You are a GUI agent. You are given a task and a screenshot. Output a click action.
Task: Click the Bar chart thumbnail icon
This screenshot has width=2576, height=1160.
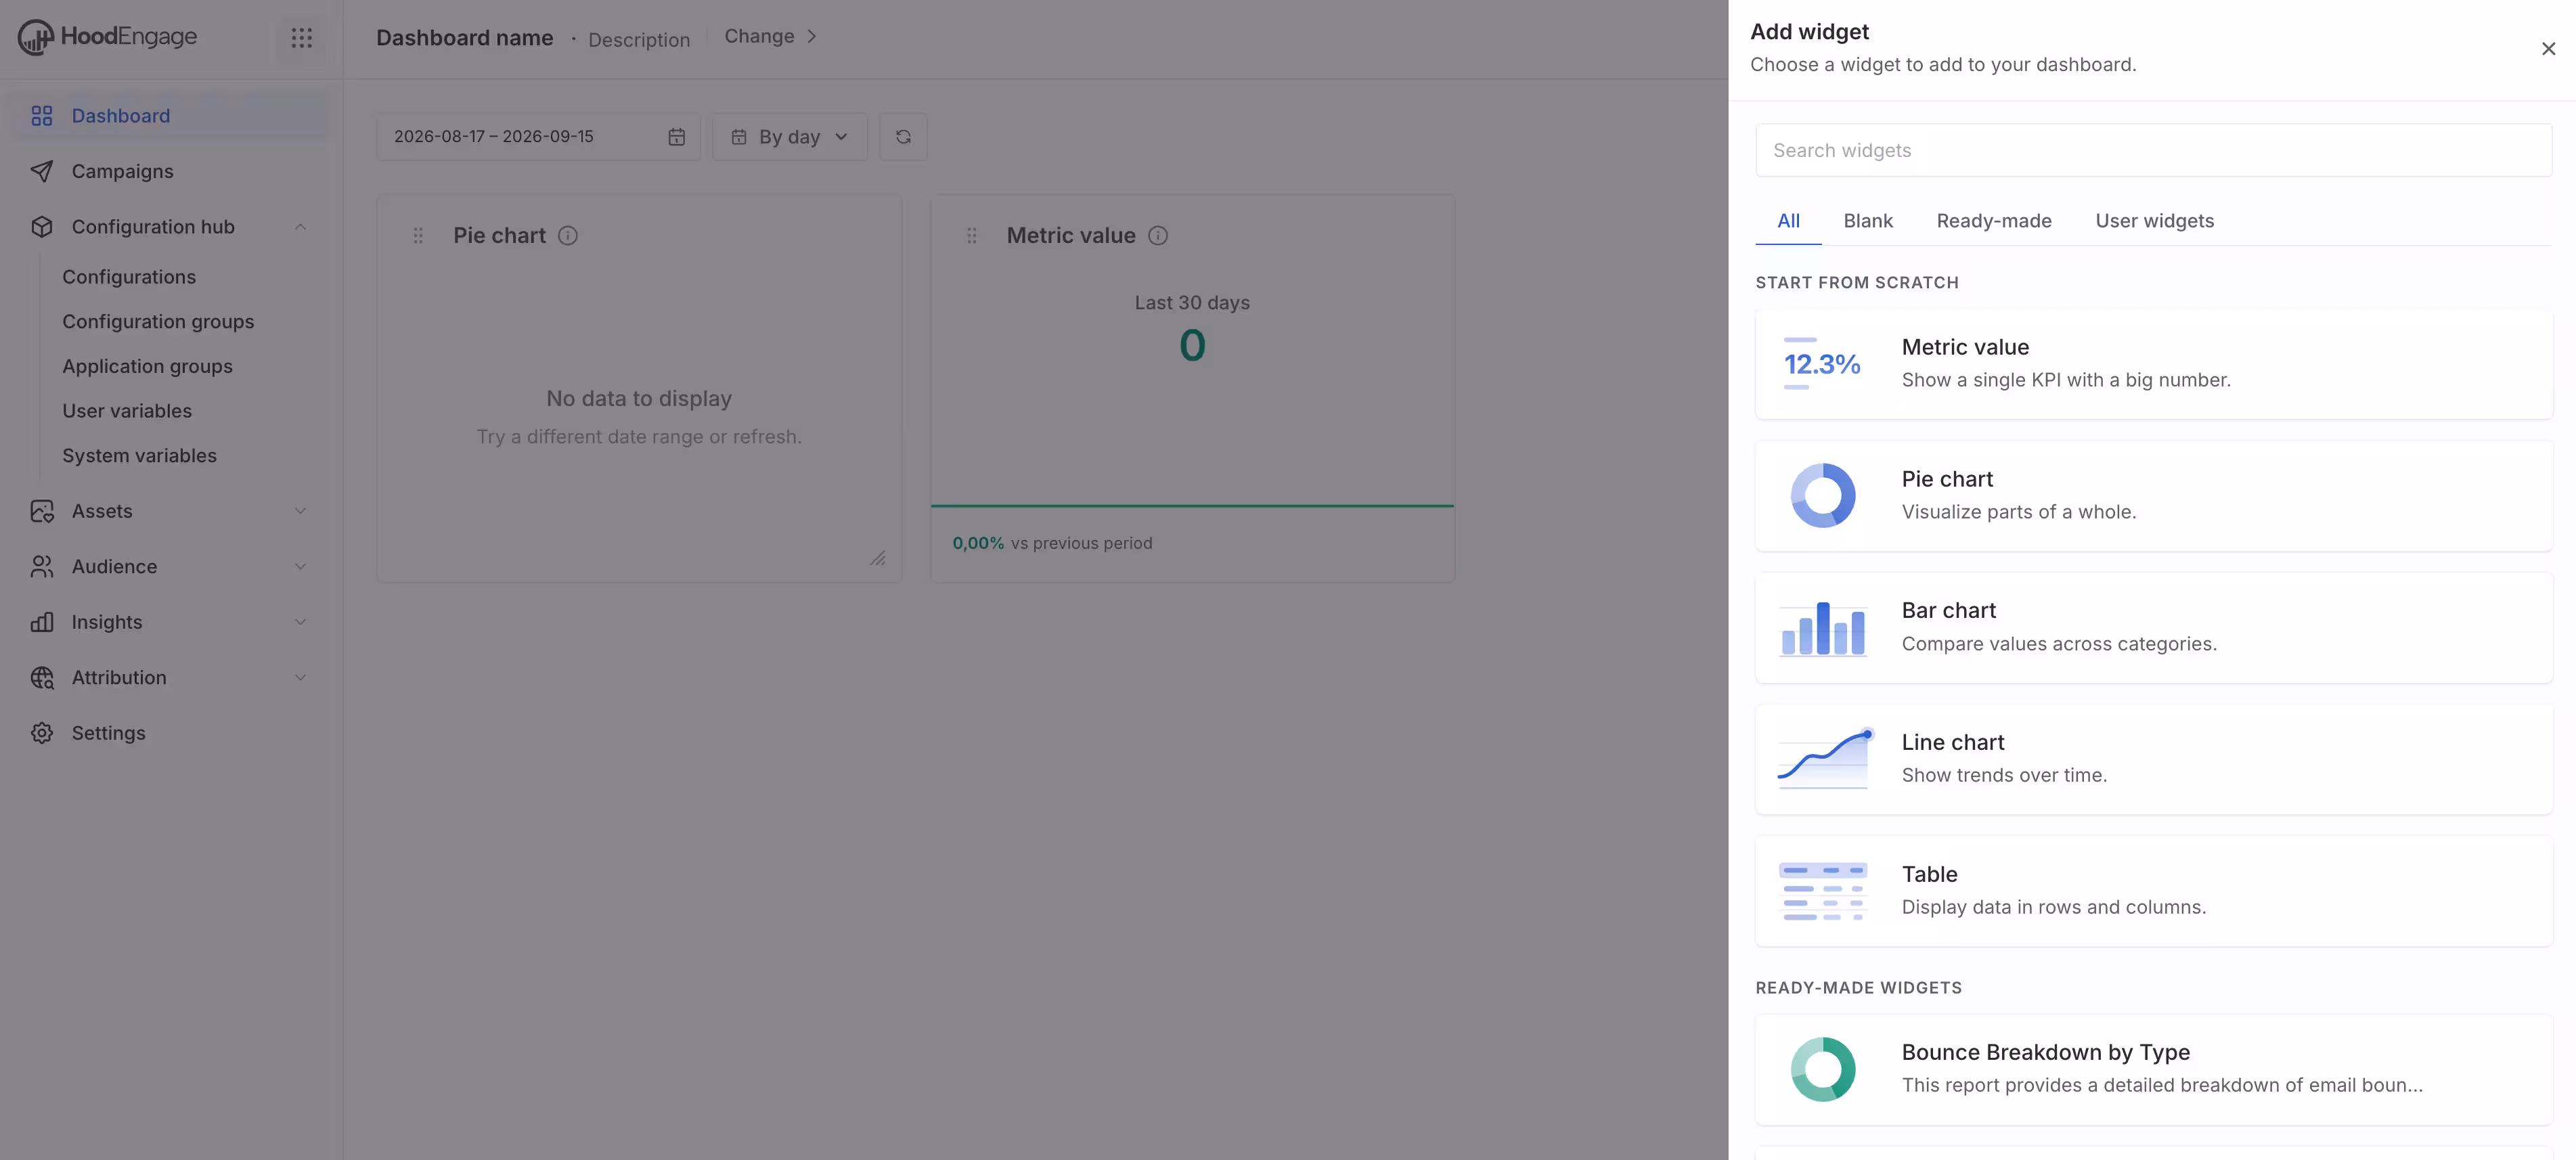(1822, 628)
